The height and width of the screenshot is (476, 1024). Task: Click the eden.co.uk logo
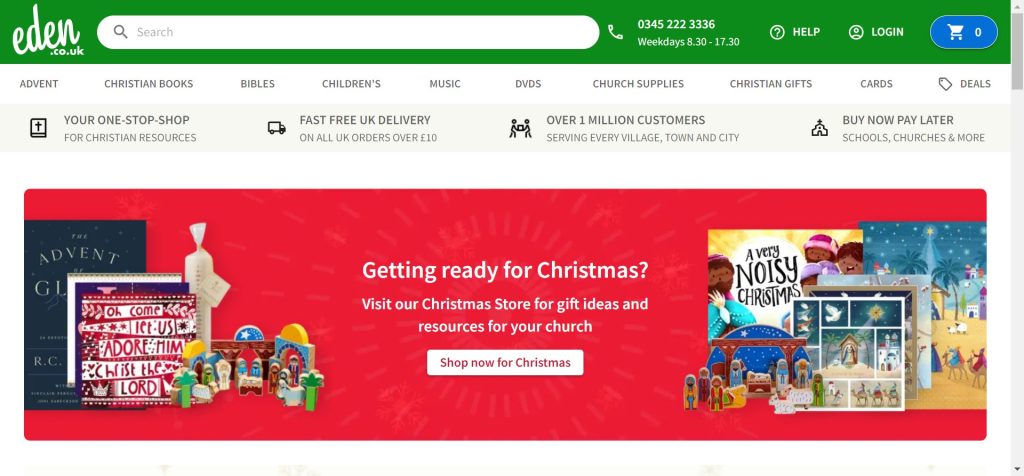click(48, 31)
